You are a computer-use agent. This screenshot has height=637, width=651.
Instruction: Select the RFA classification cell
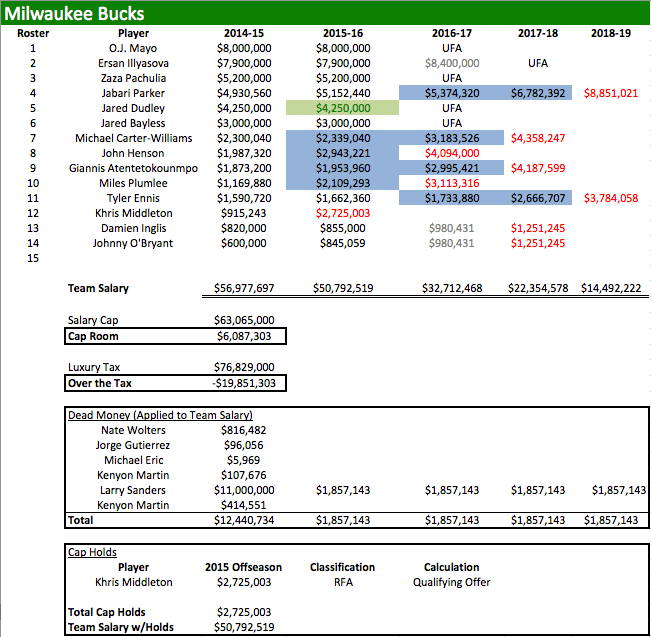tap(343, 582)
